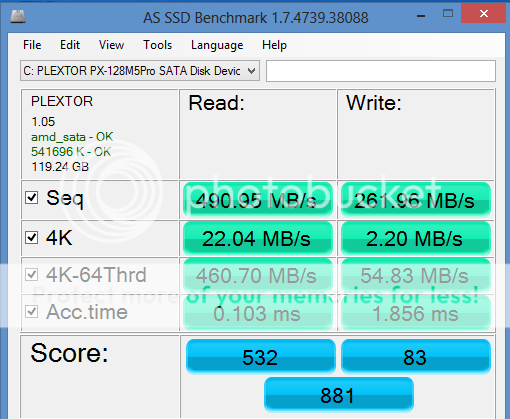The image size is (510, 419).
Task: Click the Score: label
Action: click(69, 353)
